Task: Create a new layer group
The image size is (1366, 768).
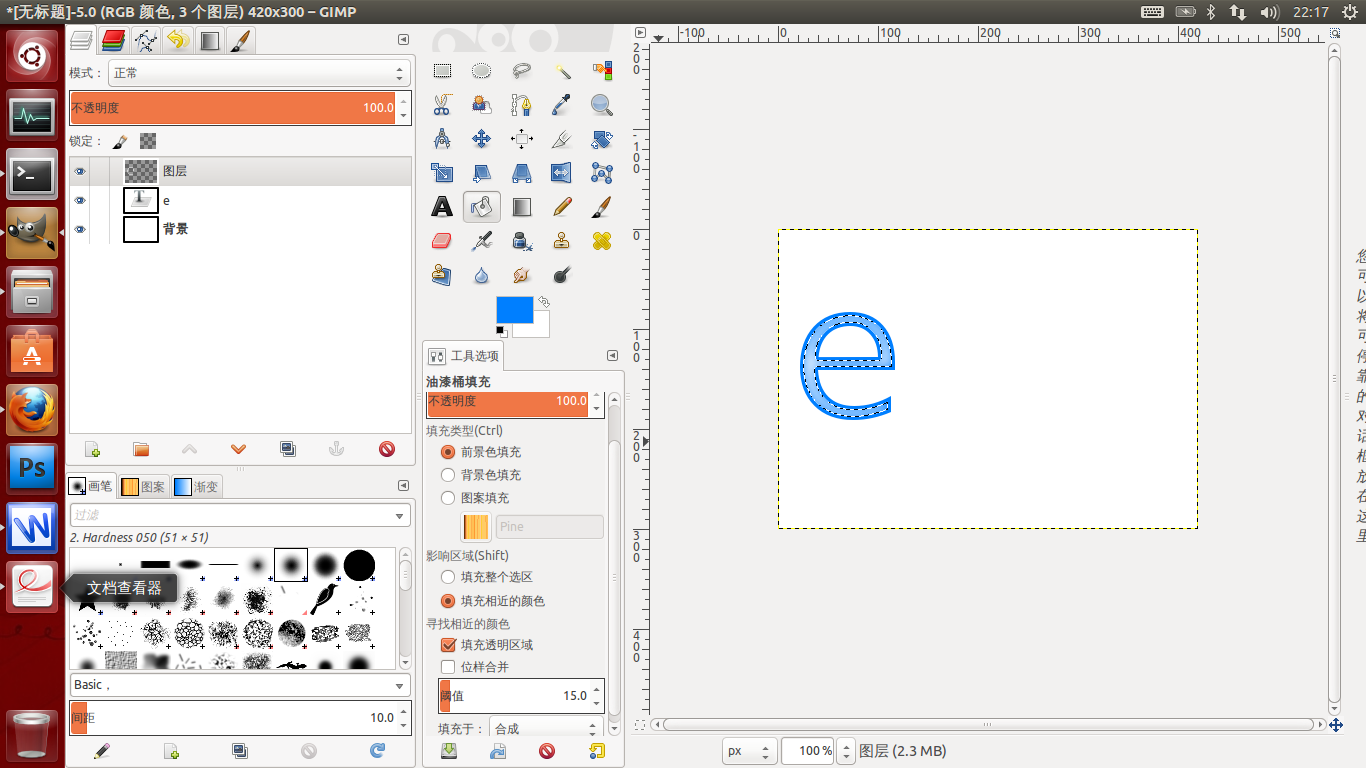Action: point(141,449)
